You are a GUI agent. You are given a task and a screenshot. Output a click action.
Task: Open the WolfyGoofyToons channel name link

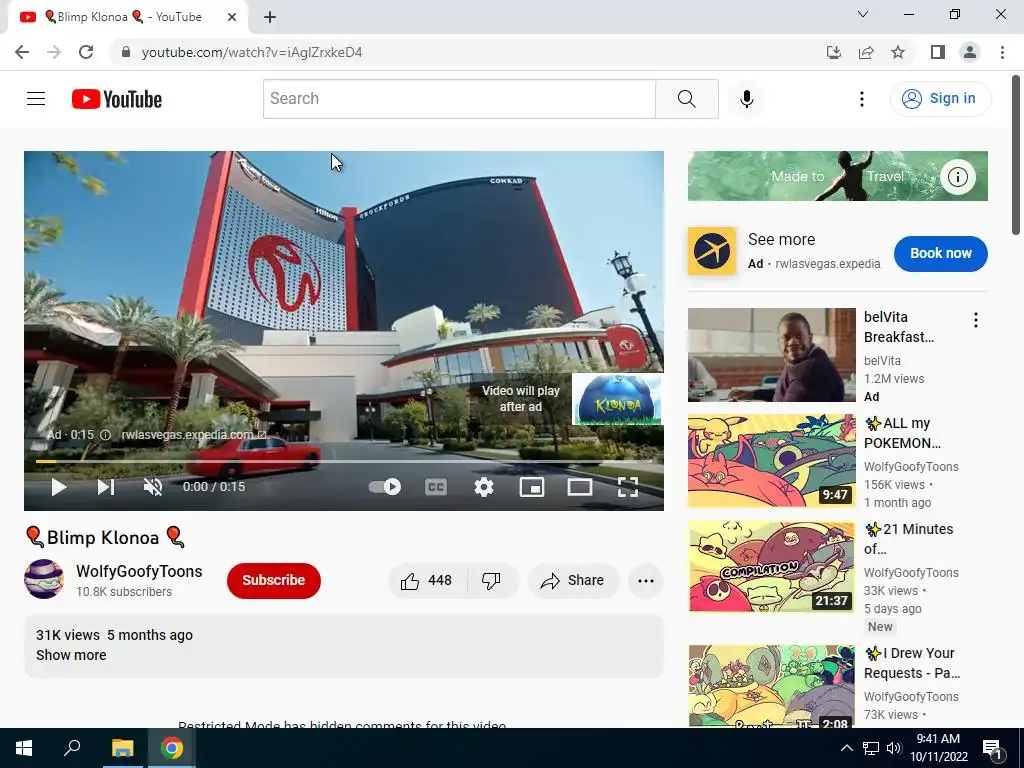tap(139, 571)
